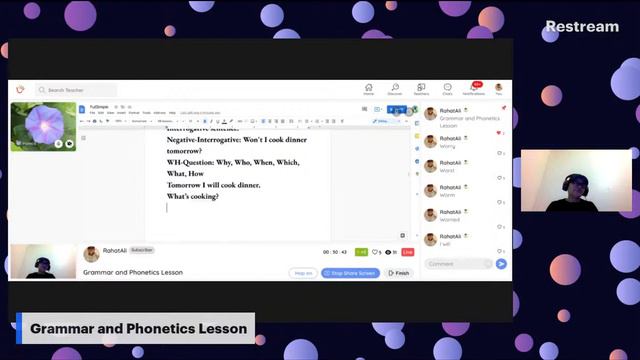Open the View menu in Docs

click(x=111, y=113)
